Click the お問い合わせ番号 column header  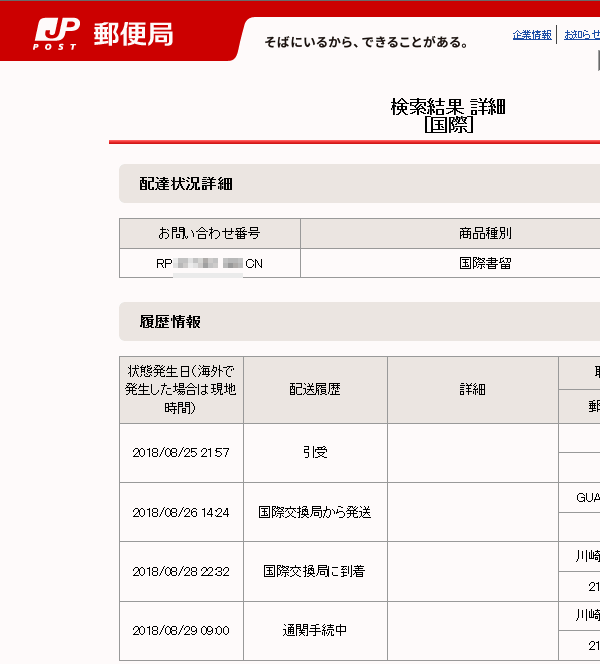tap(210, 233)
